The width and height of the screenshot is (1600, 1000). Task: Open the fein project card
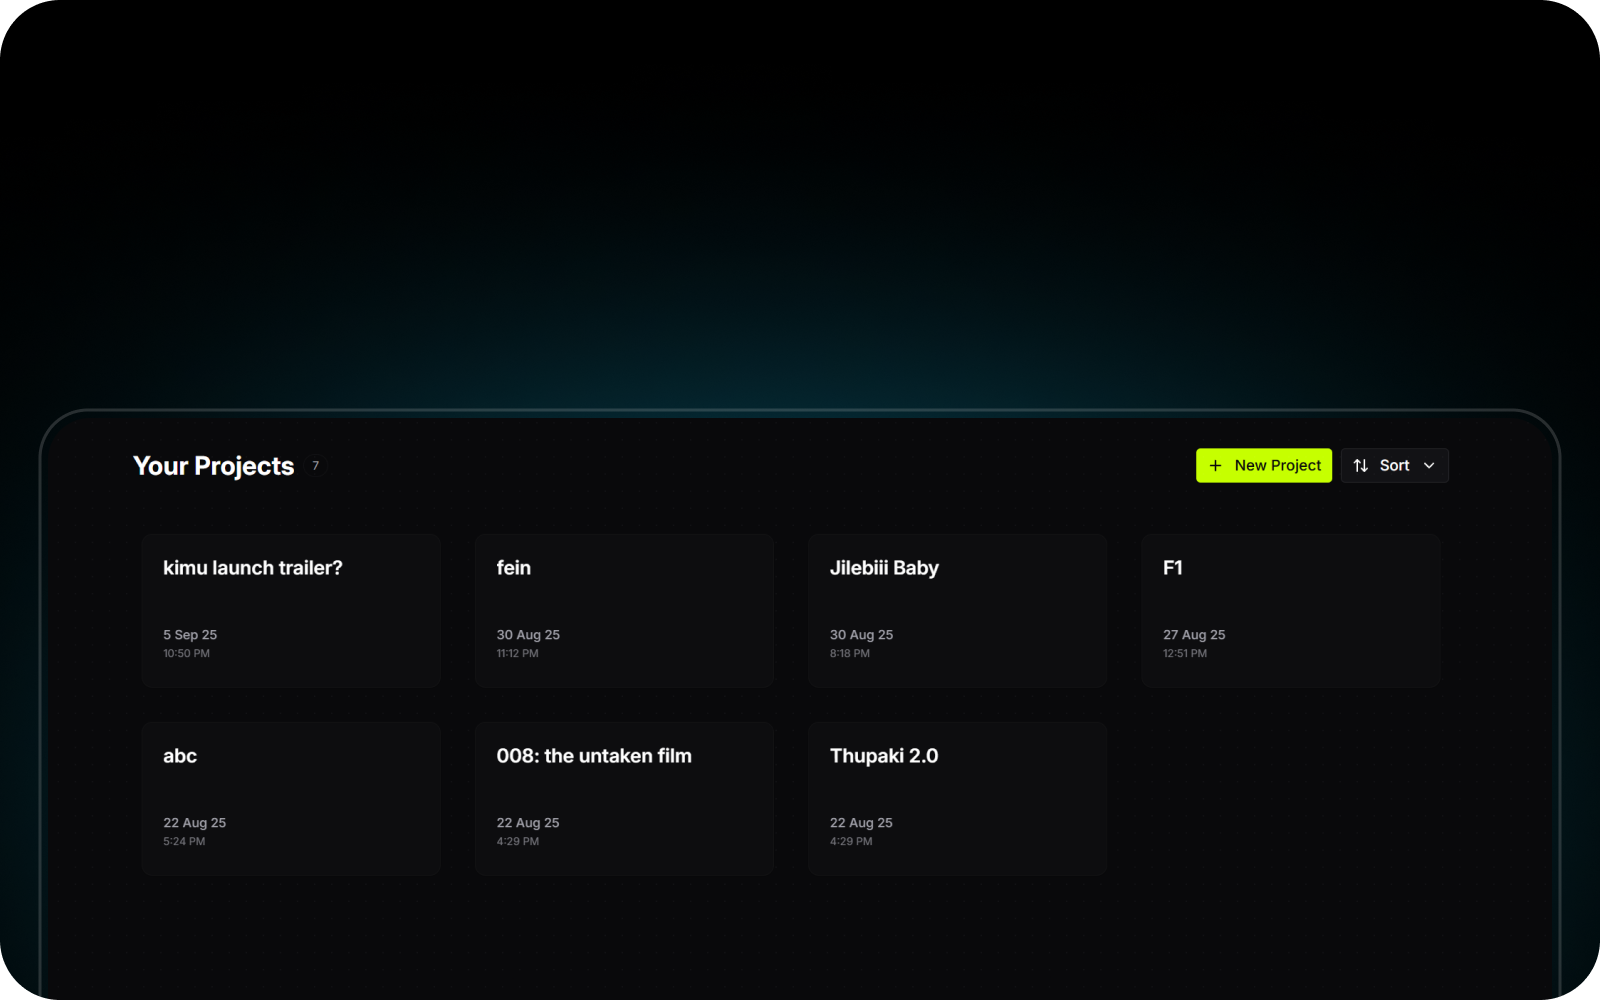[624, 610]
